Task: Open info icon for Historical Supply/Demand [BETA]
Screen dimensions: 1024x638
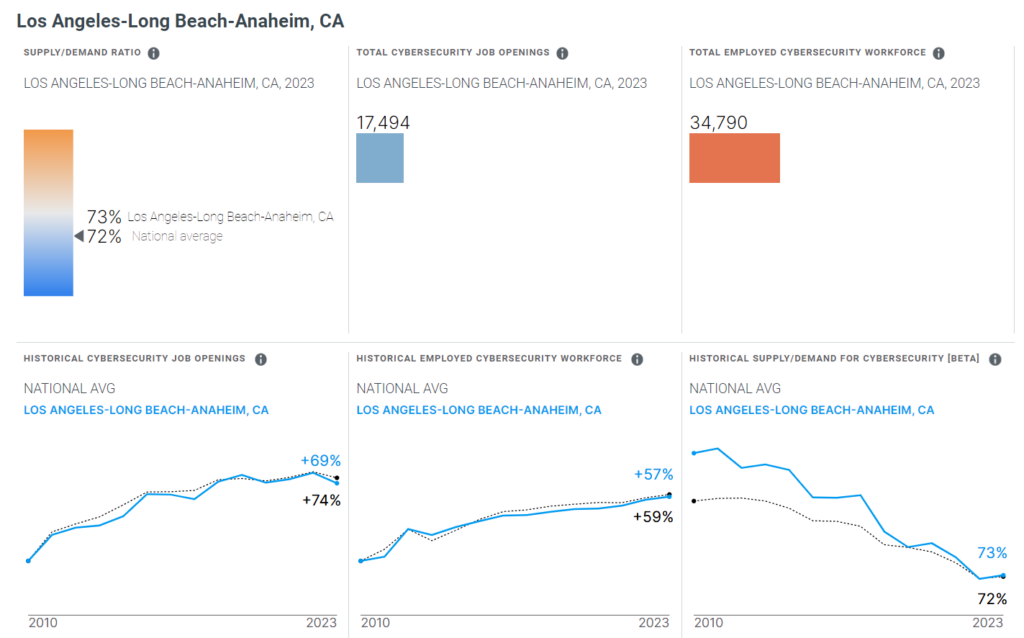Action: click(995, 359)
